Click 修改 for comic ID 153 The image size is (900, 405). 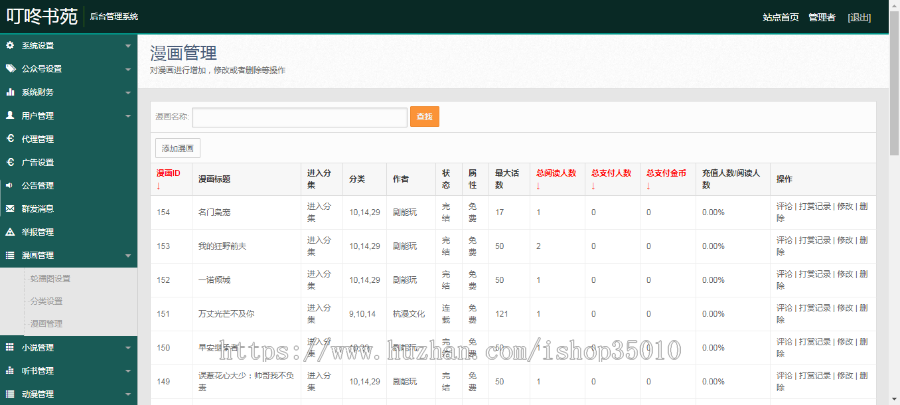coord(845,240)
